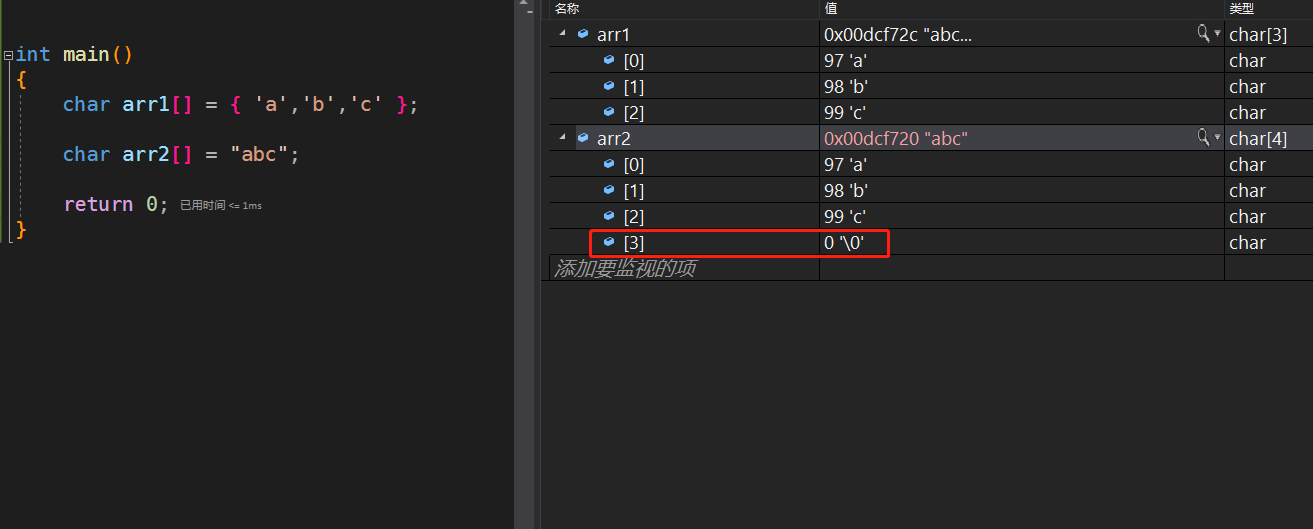This screenshot has width=1313, height=529.
Task: Select the [3] name under arr2
Action: (634, 242)
